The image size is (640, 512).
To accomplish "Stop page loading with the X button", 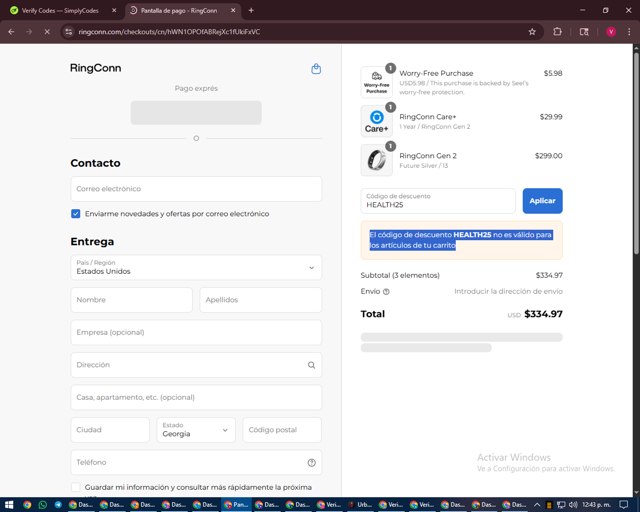I will click(x=47, y=32).
